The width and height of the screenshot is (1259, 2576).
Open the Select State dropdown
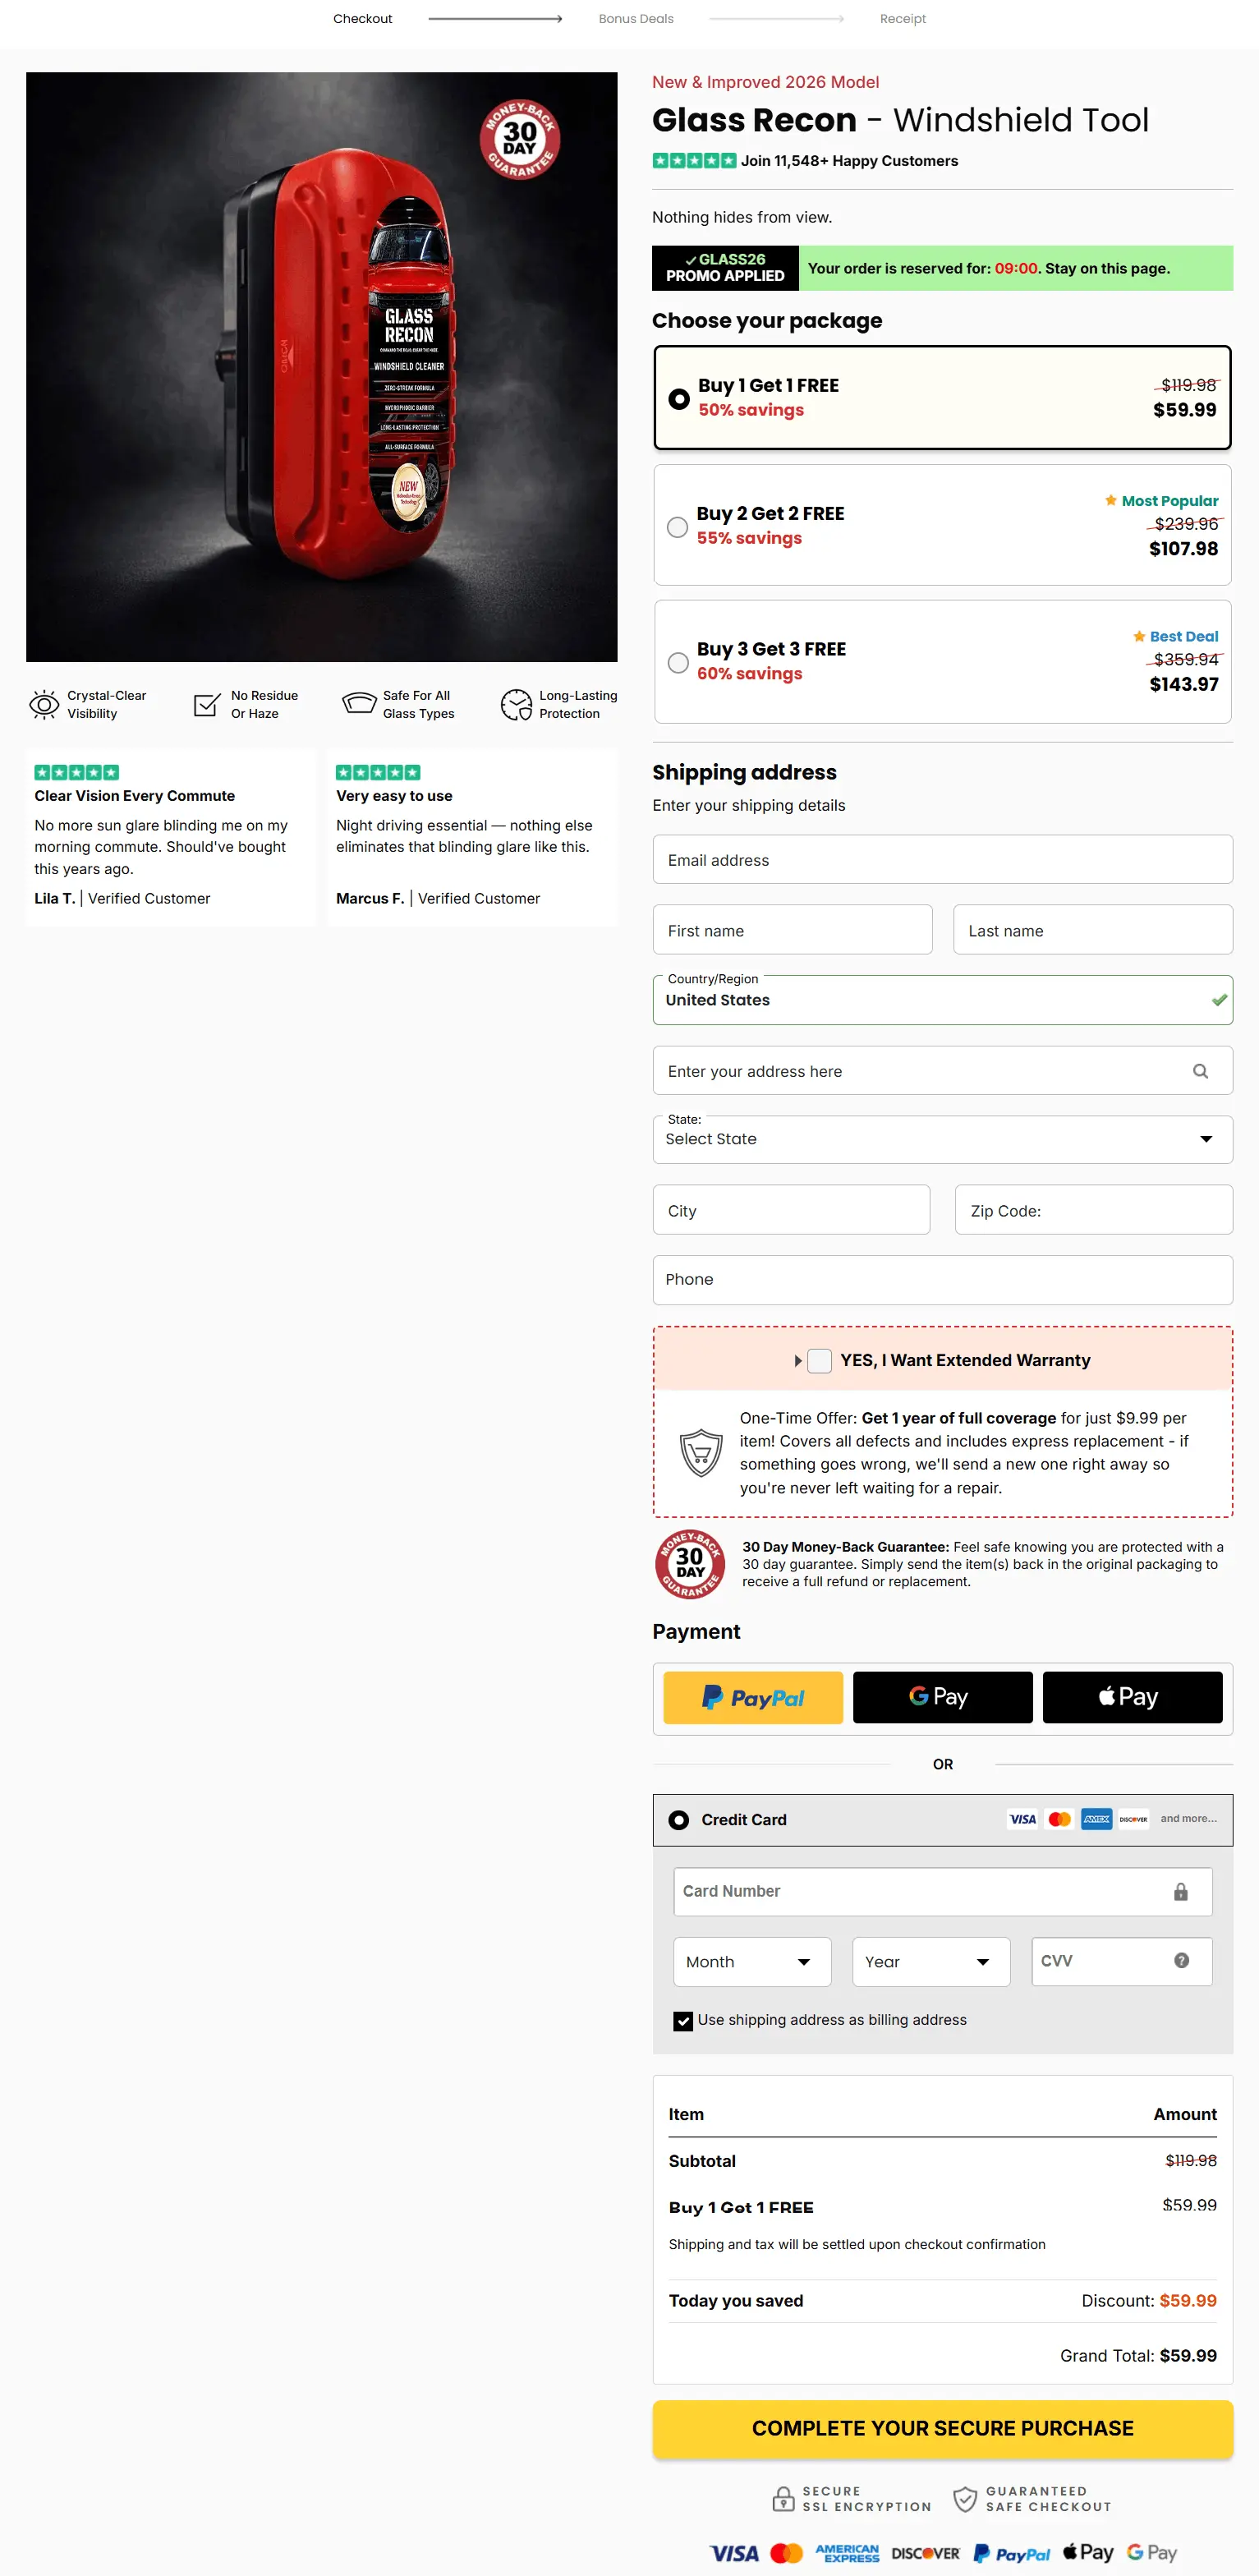click(x=942, y=1139)
